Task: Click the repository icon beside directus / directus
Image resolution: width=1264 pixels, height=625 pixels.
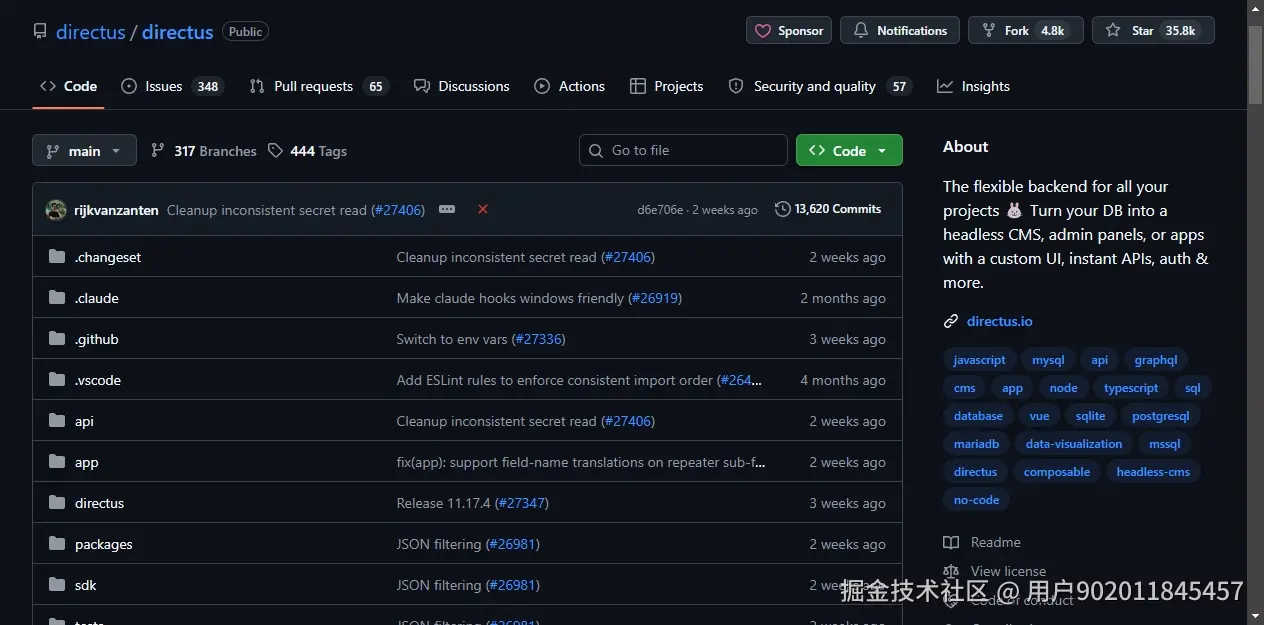Action: point(40,31)
